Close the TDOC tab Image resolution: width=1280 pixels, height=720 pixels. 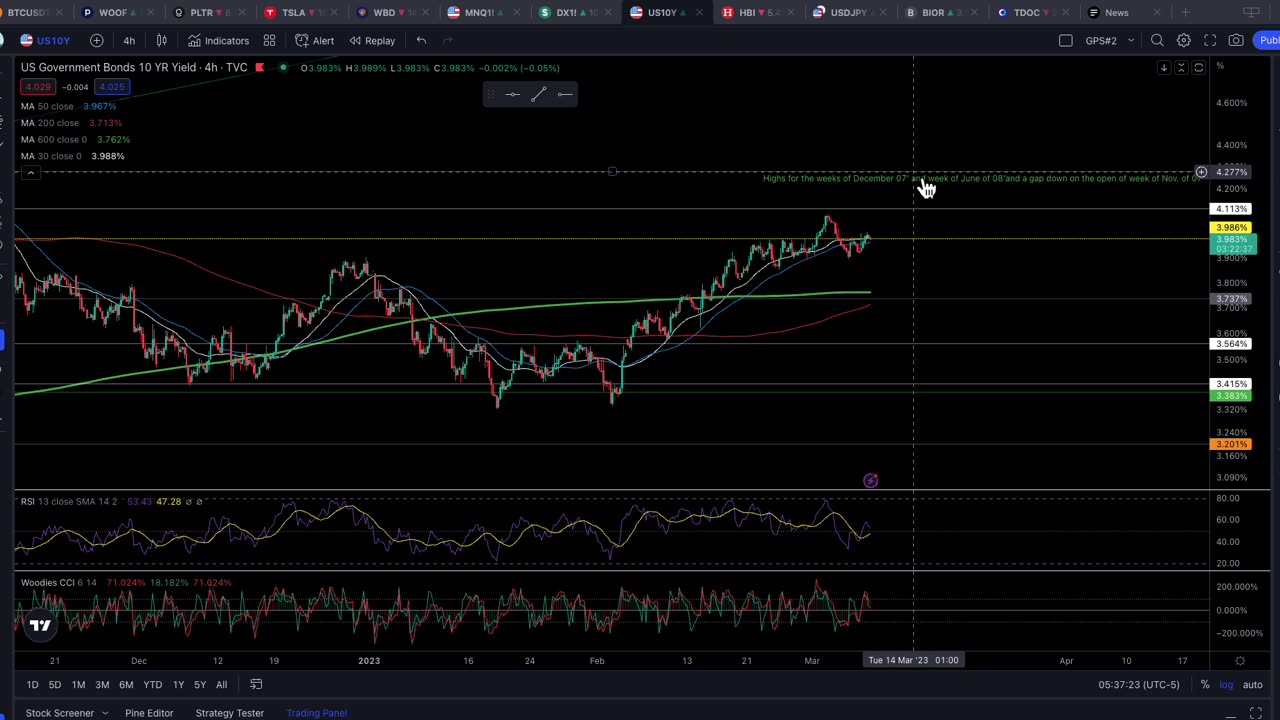tap(1066, 12)
